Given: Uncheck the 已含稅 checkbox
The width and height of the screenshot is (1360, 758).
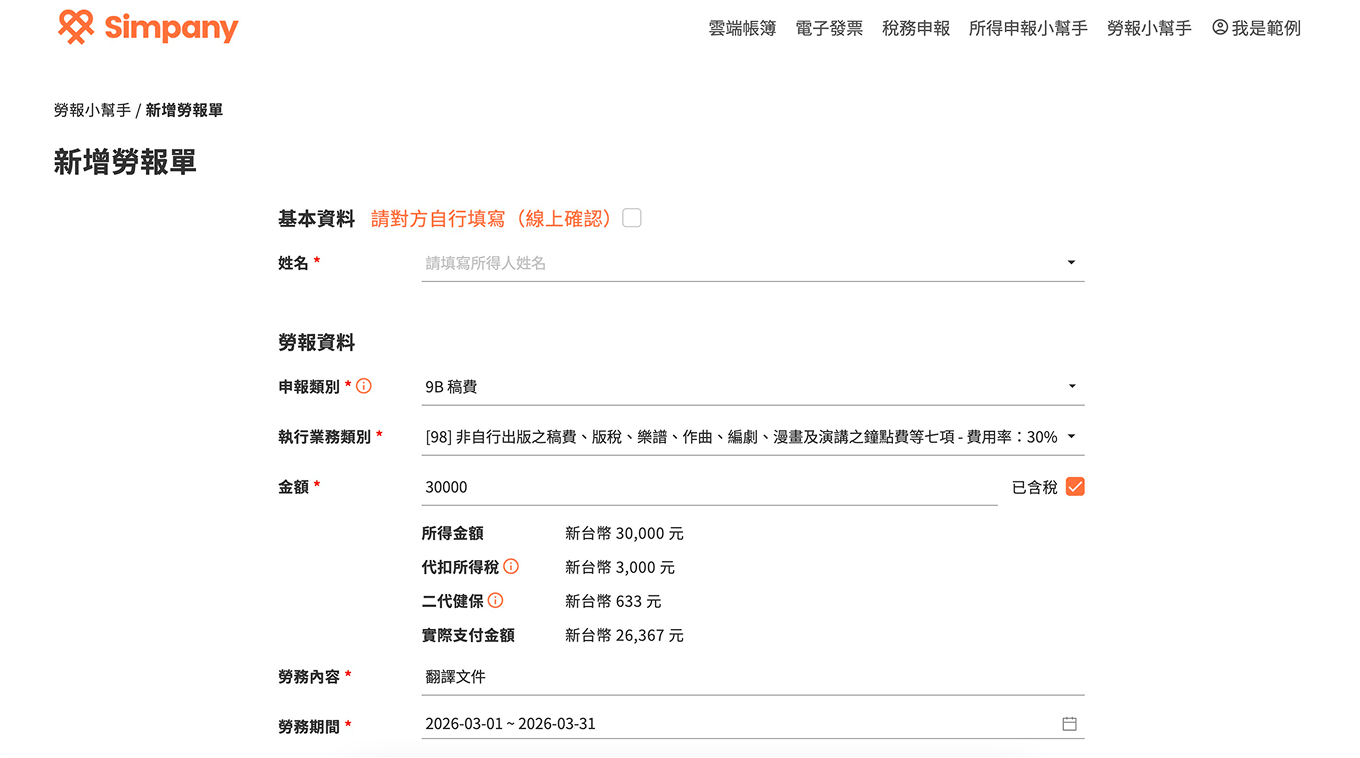Looking at the screenshot, I should [x=1077, y=486].
